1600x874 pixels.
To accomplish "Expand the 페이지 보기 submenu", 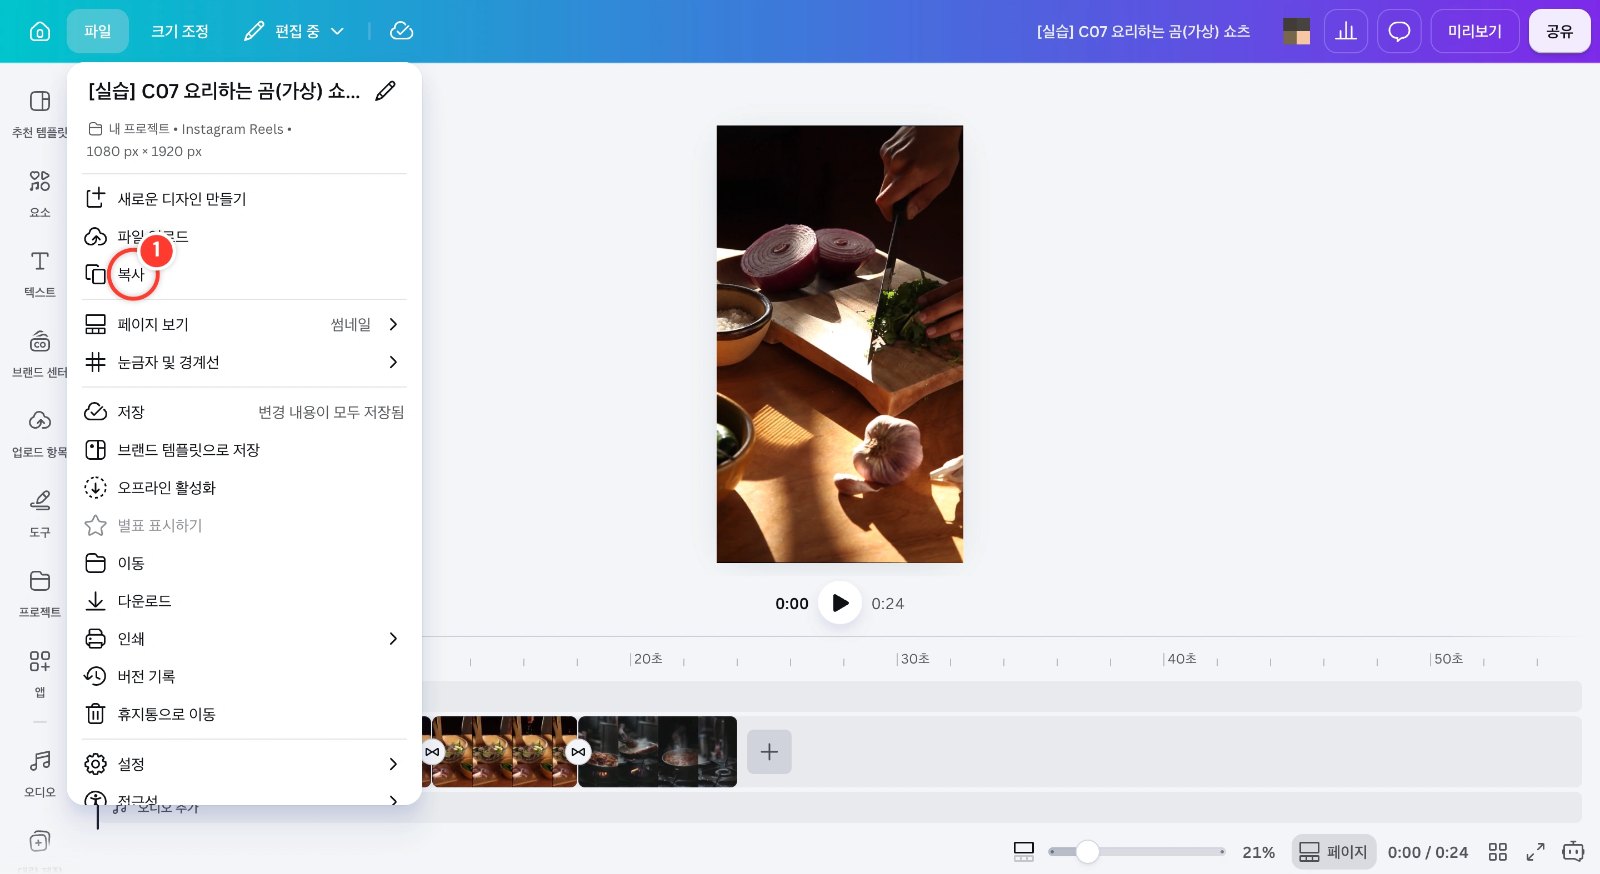I will (x=245, y=325).
